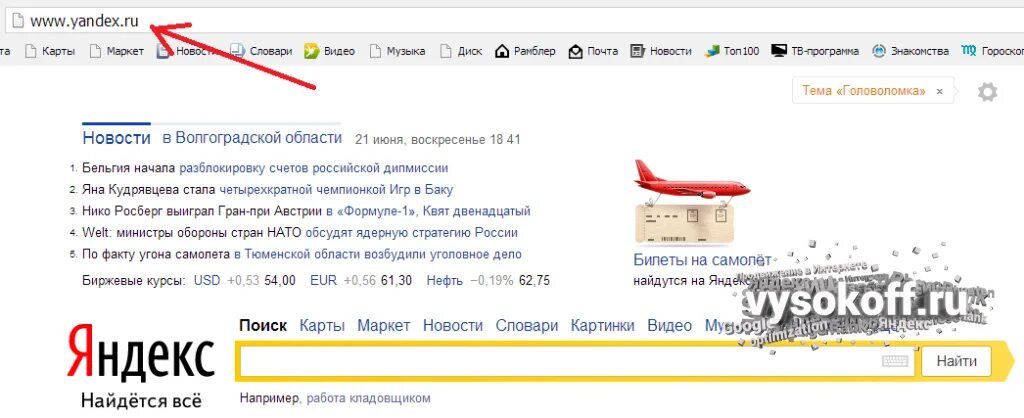This screenshot has width=1024, height=418.
Task: Select the Новости news tab
Action: point(116,138)
